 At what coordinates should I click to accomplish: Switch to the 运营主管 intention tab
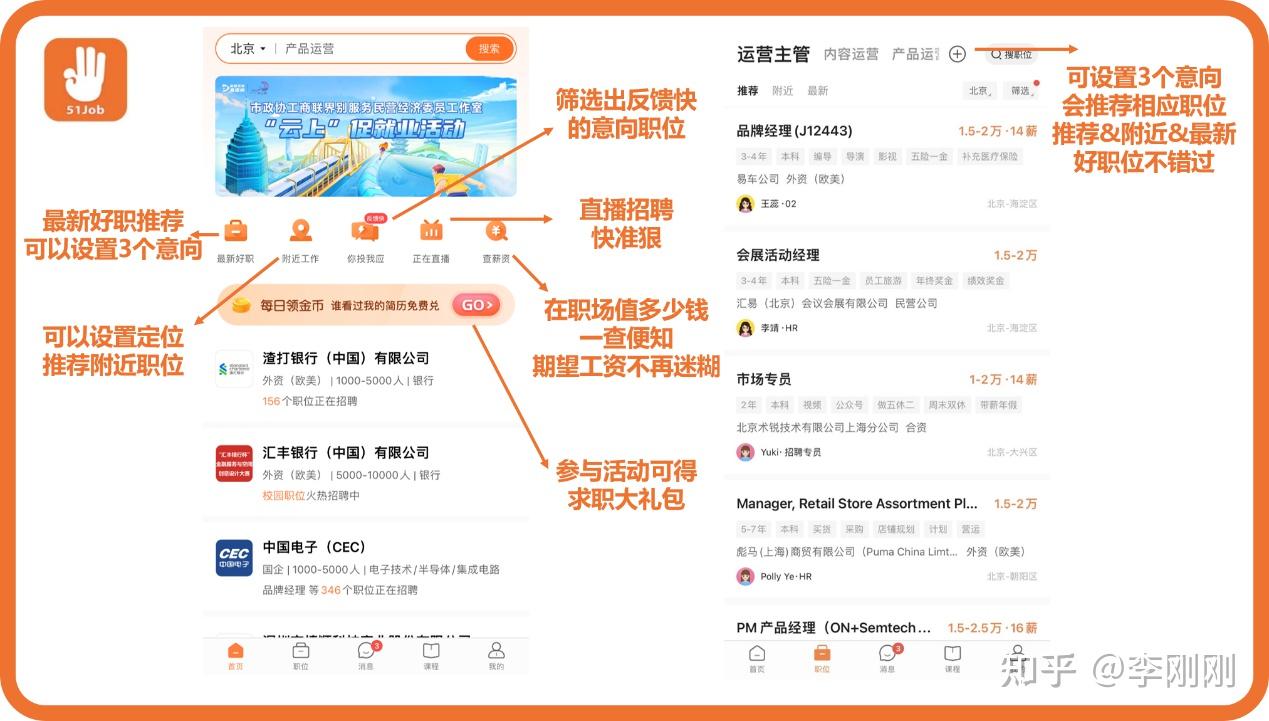(x=773, y=54)
